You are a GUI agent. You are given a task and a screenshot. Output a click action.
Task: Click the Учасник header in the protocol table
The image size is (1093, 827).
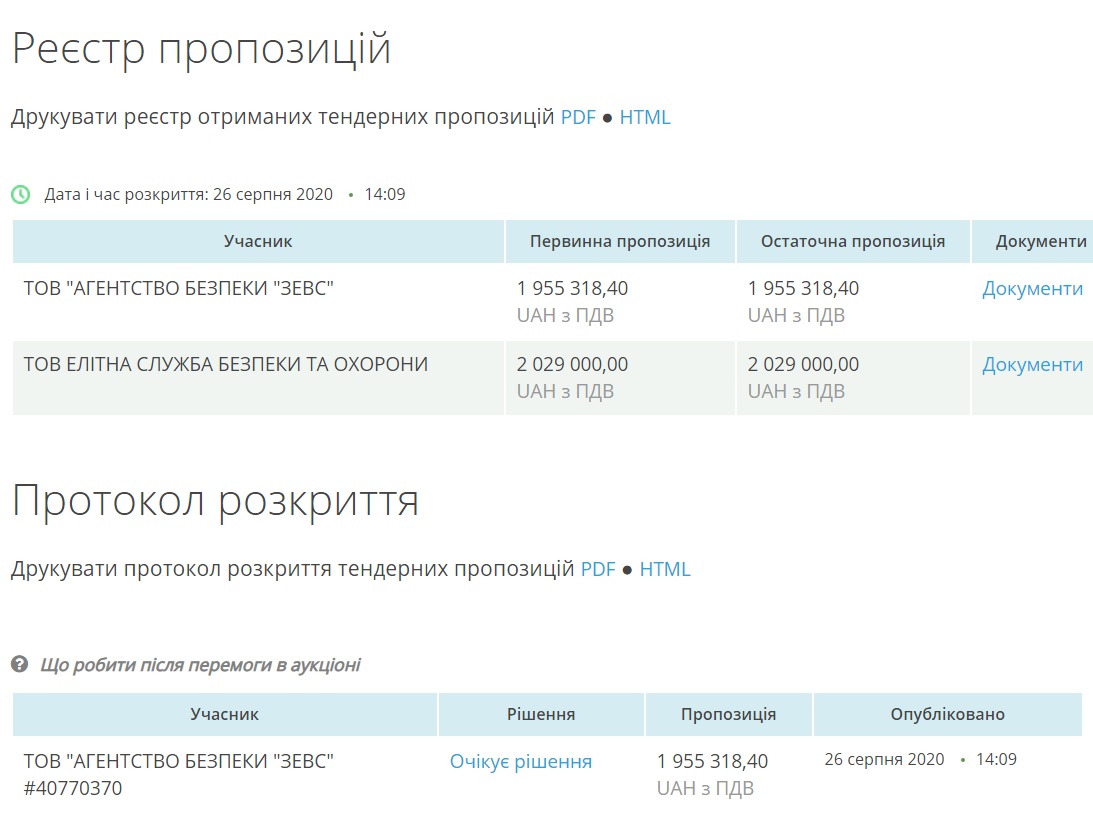coord(224,714)
